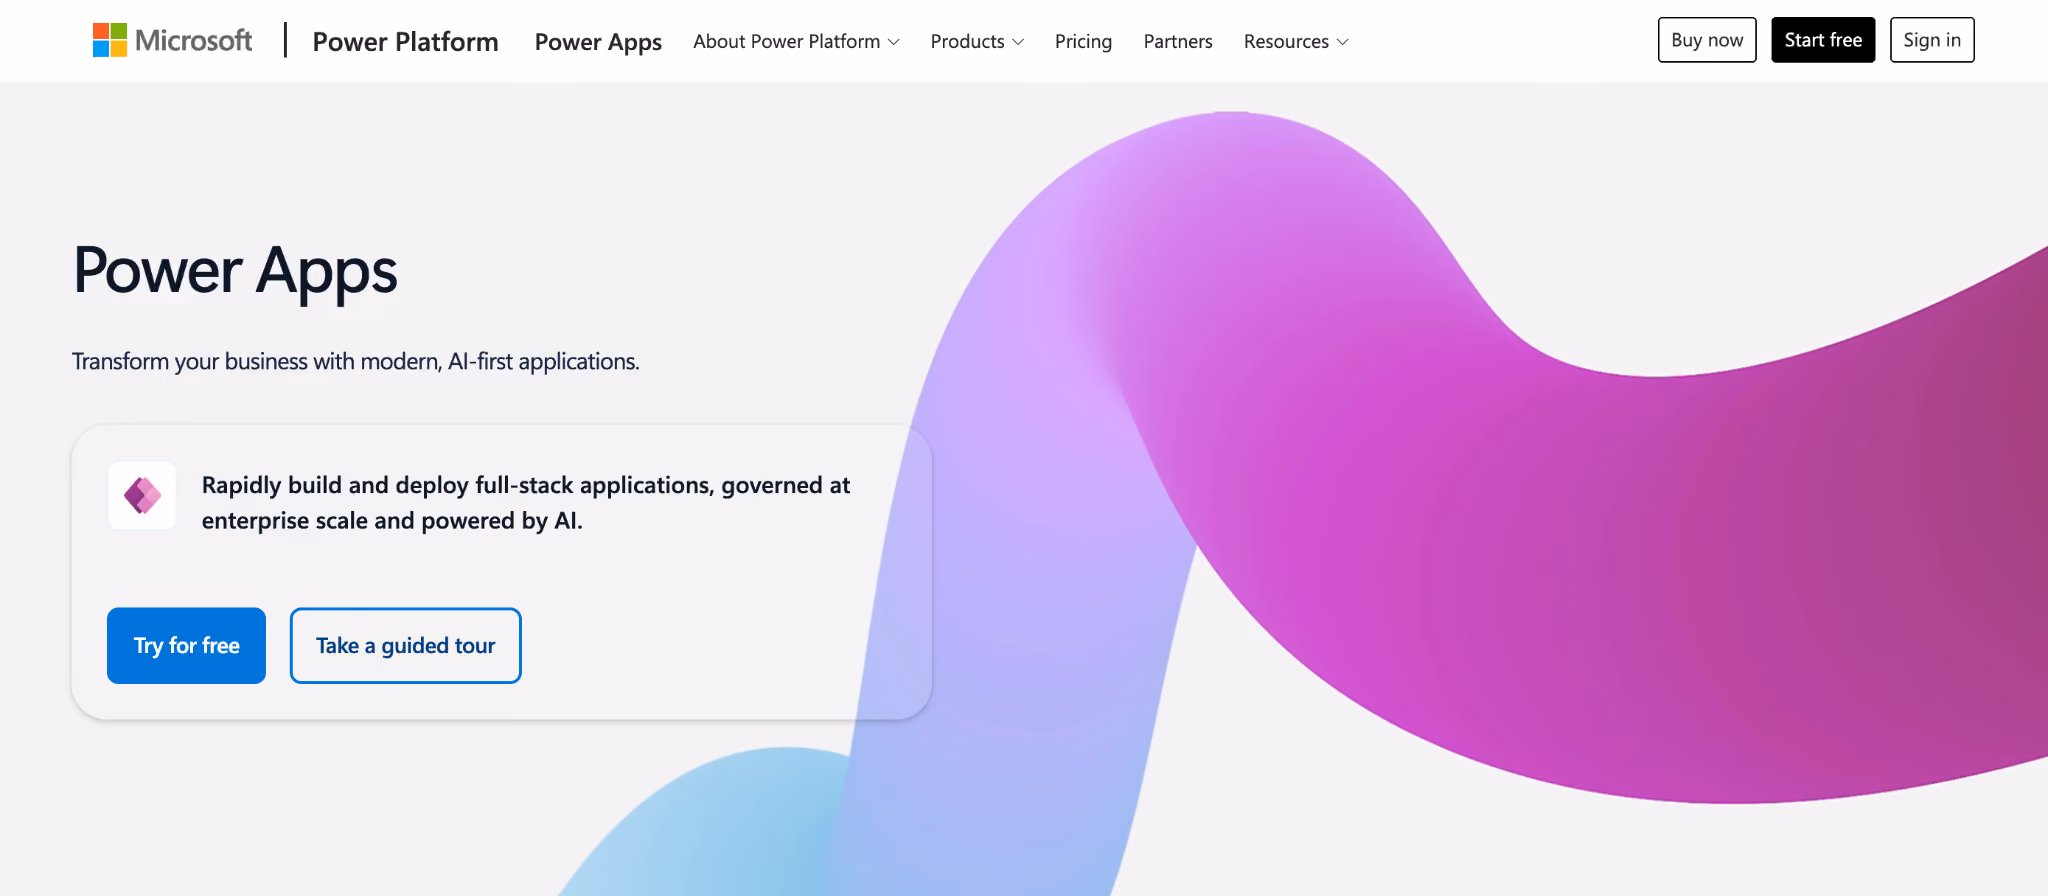The height and width of the screenshot is (896, 2048).
Task: Open the Power Platform home link
Action: click(x=405, y=42)
